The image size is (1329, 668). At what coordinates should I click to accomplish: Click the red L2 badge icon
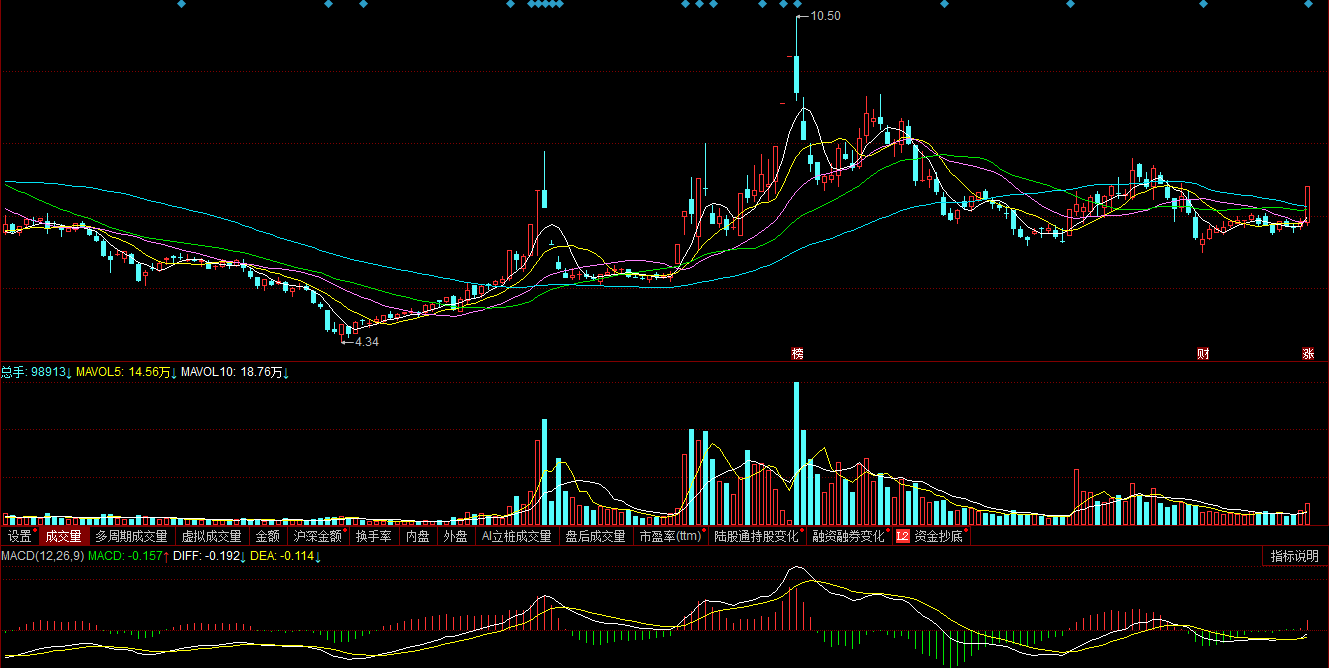[902, 537]
